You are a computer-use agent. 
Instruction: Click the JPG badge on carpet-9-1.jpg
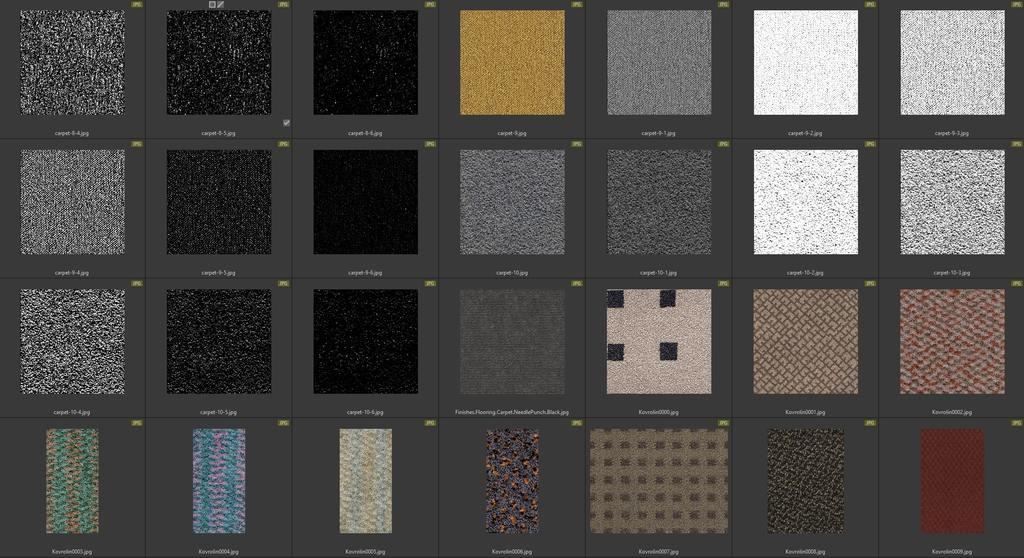pos(723,5)
